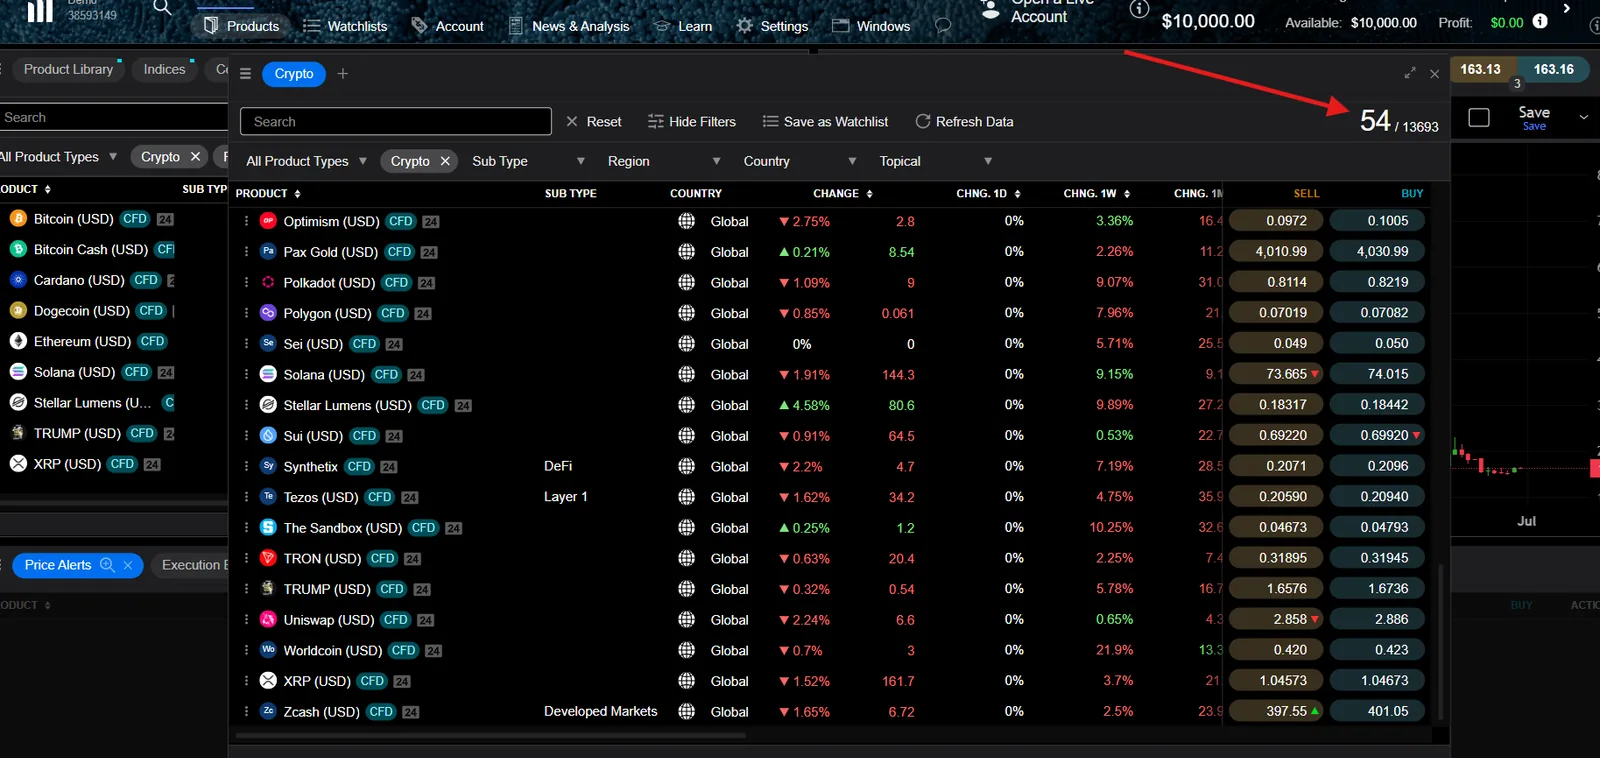Click buy price 4,030.99 for Pax Gold
This screenshot has height=758, width=1600.
pyautogui.click(x=1376, y=251)
